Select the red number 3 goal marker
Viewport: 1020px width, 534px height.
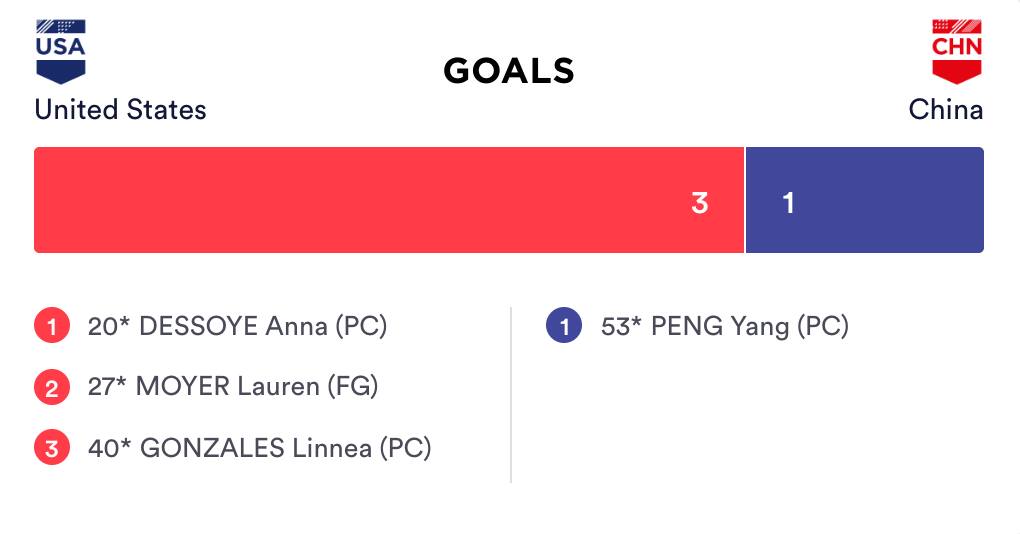click(x=51, y=448)
